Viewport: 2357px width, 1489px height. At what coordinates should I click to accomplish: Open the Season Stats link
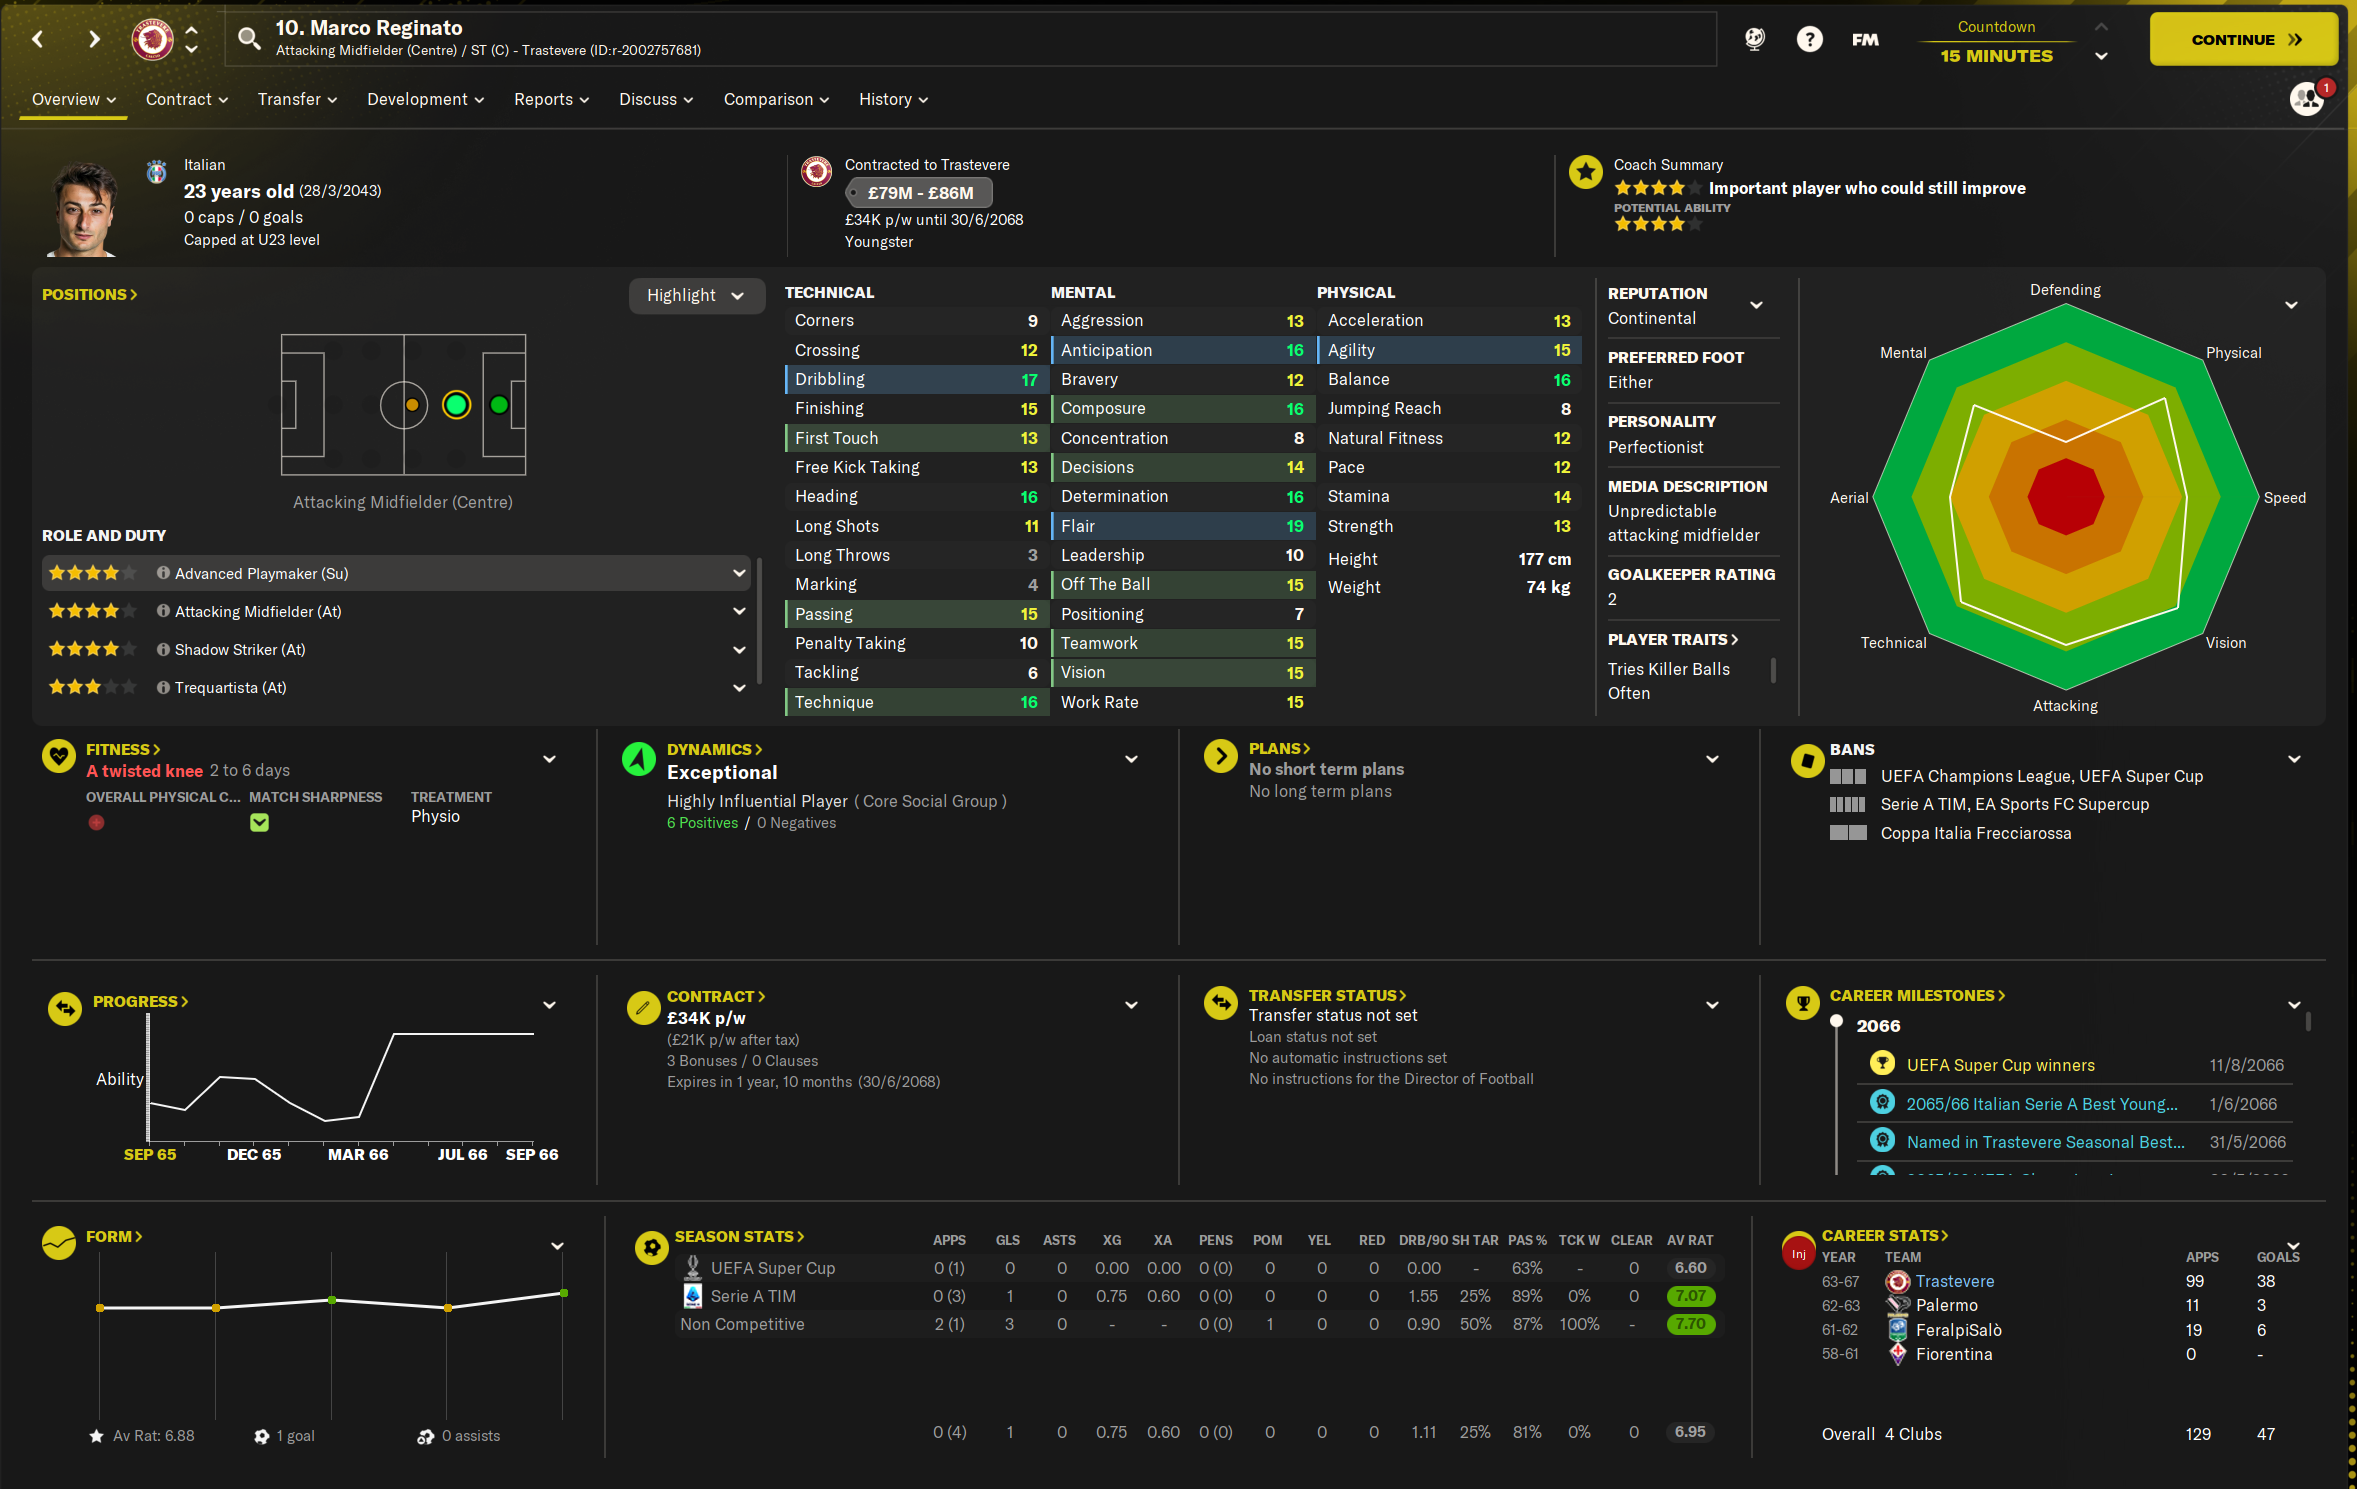coord(739,1236)
